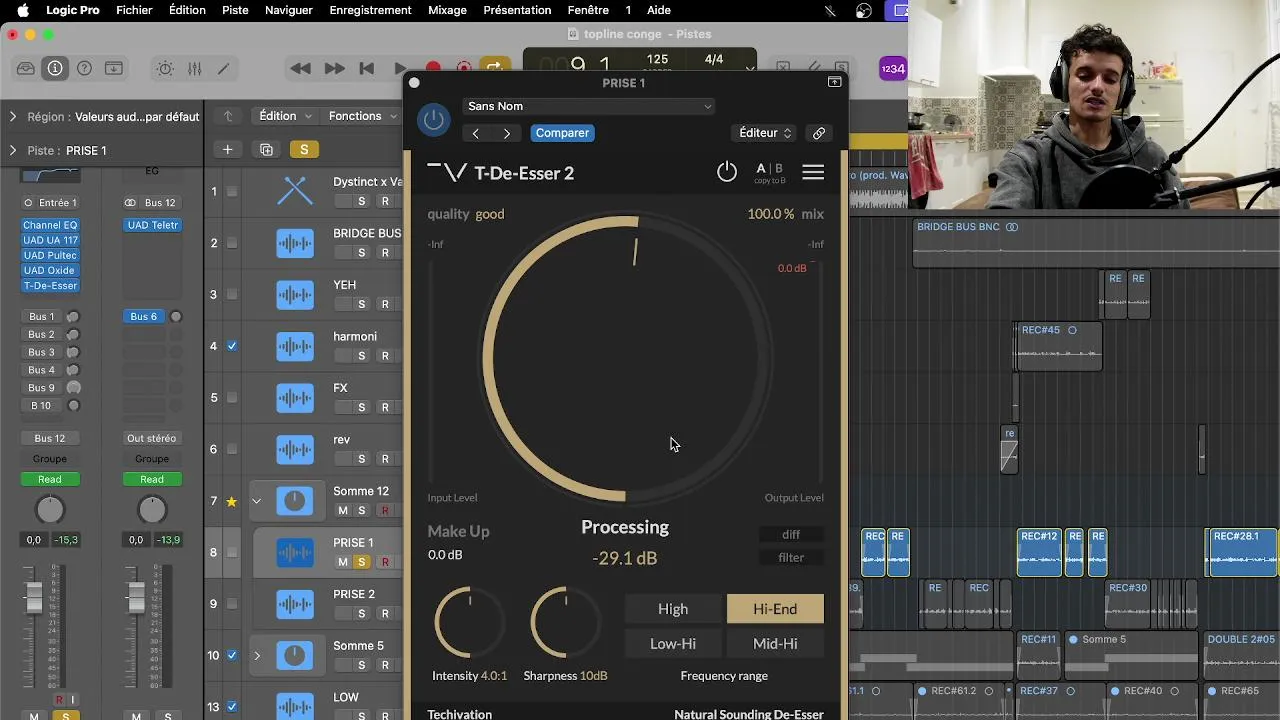This screenshot has width=1280, height=720.
Task: Click the toolbar download tray icon
Action: 114,68
